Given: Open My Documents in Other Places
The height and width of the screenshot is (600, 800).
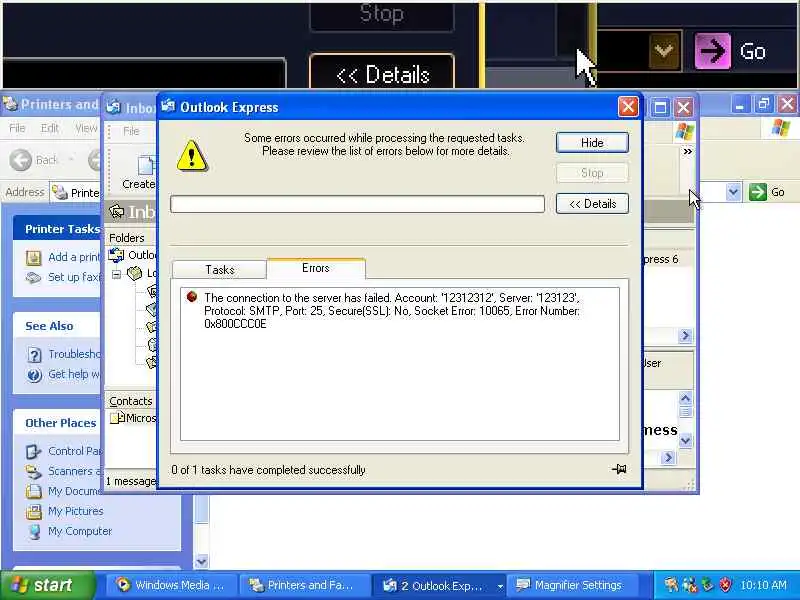Looking at the screenshot, I should 75,491.
